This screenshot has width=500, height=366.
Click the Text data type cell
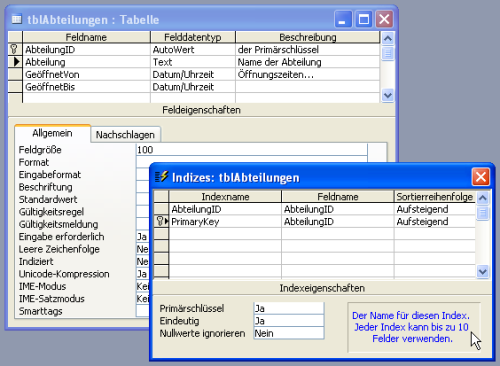[x=193, y=62]
